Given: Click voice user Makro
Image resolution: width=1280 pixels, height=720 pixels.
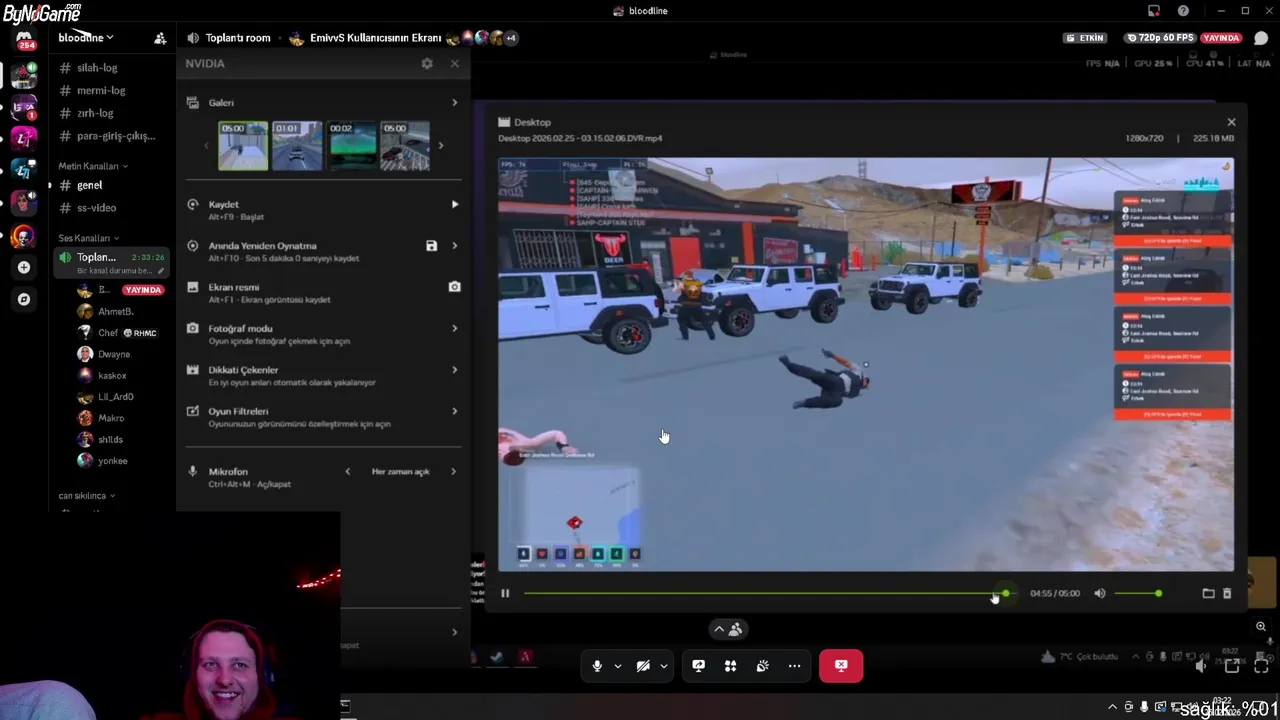Looking at the screenshot, I should coord(110,418).
